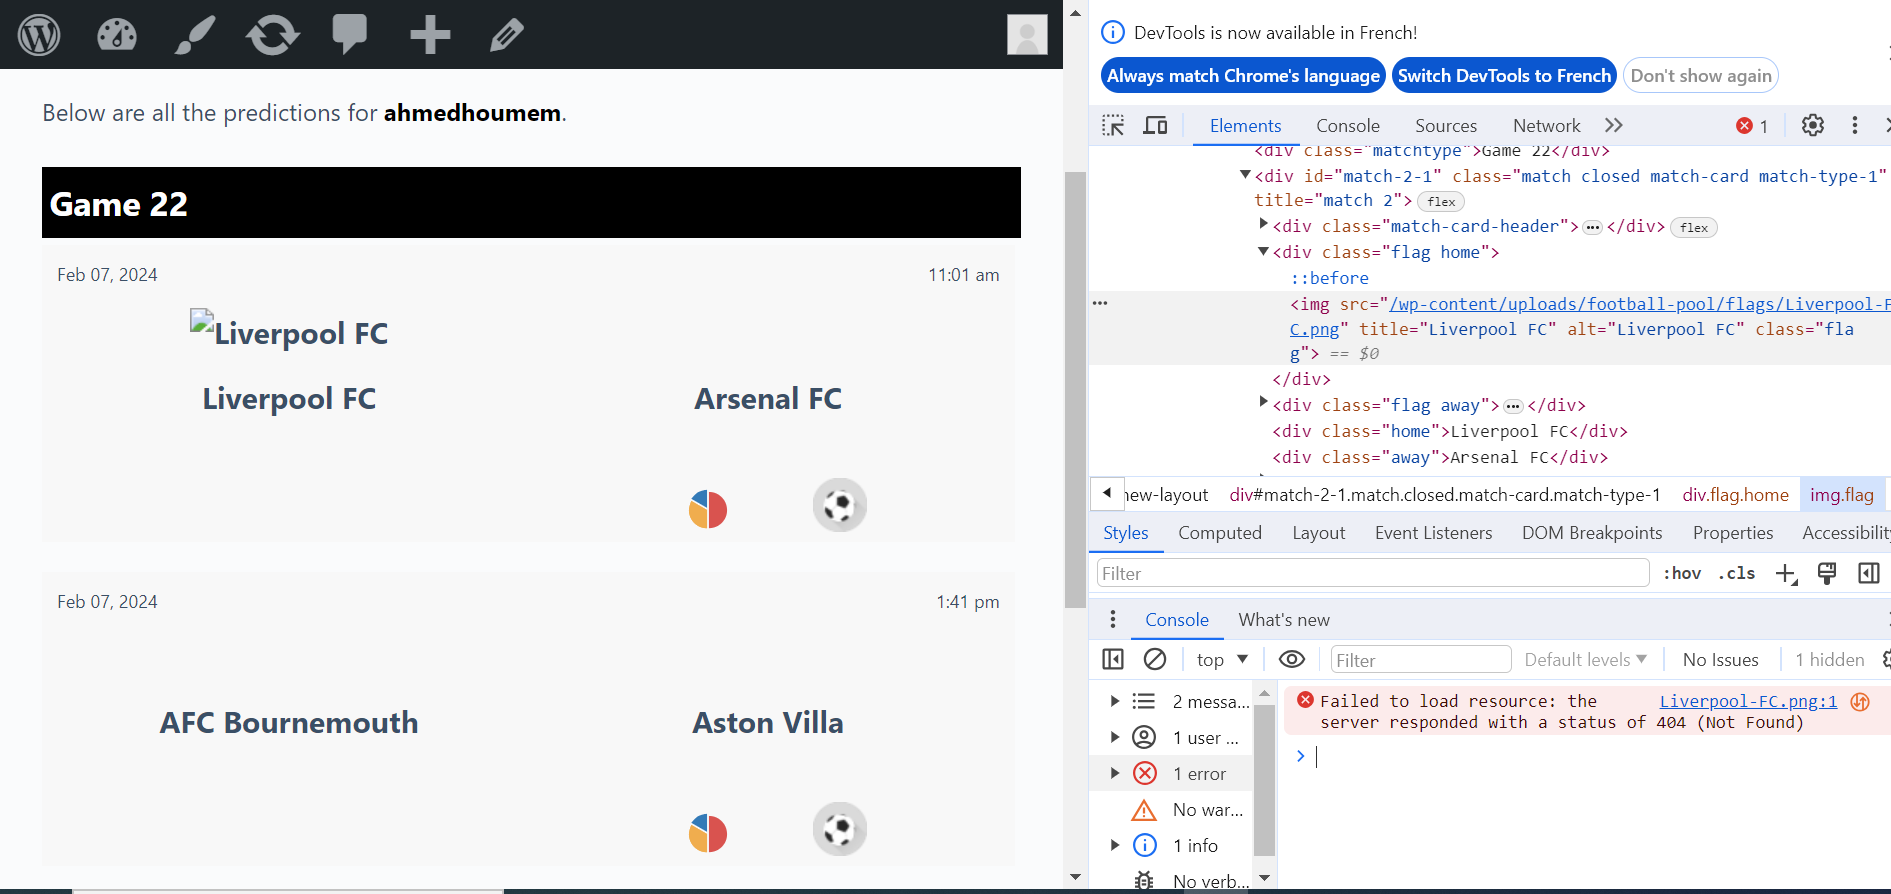The width and height of the screenshot is (1891, 894).
Task: Dismiss with Don't show again button
Action: pos(1701,76)
